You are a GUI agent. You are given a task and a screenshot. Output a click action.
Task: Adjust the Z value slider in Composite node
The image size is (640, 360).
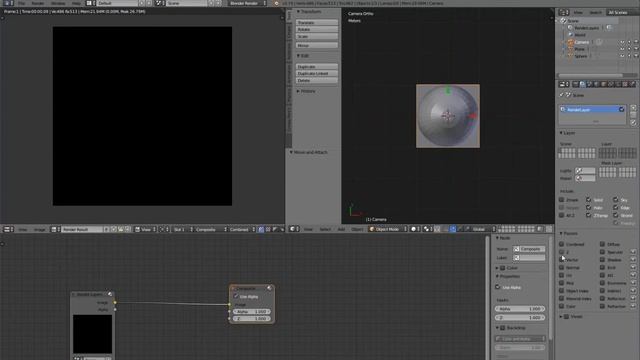(252, 318)
